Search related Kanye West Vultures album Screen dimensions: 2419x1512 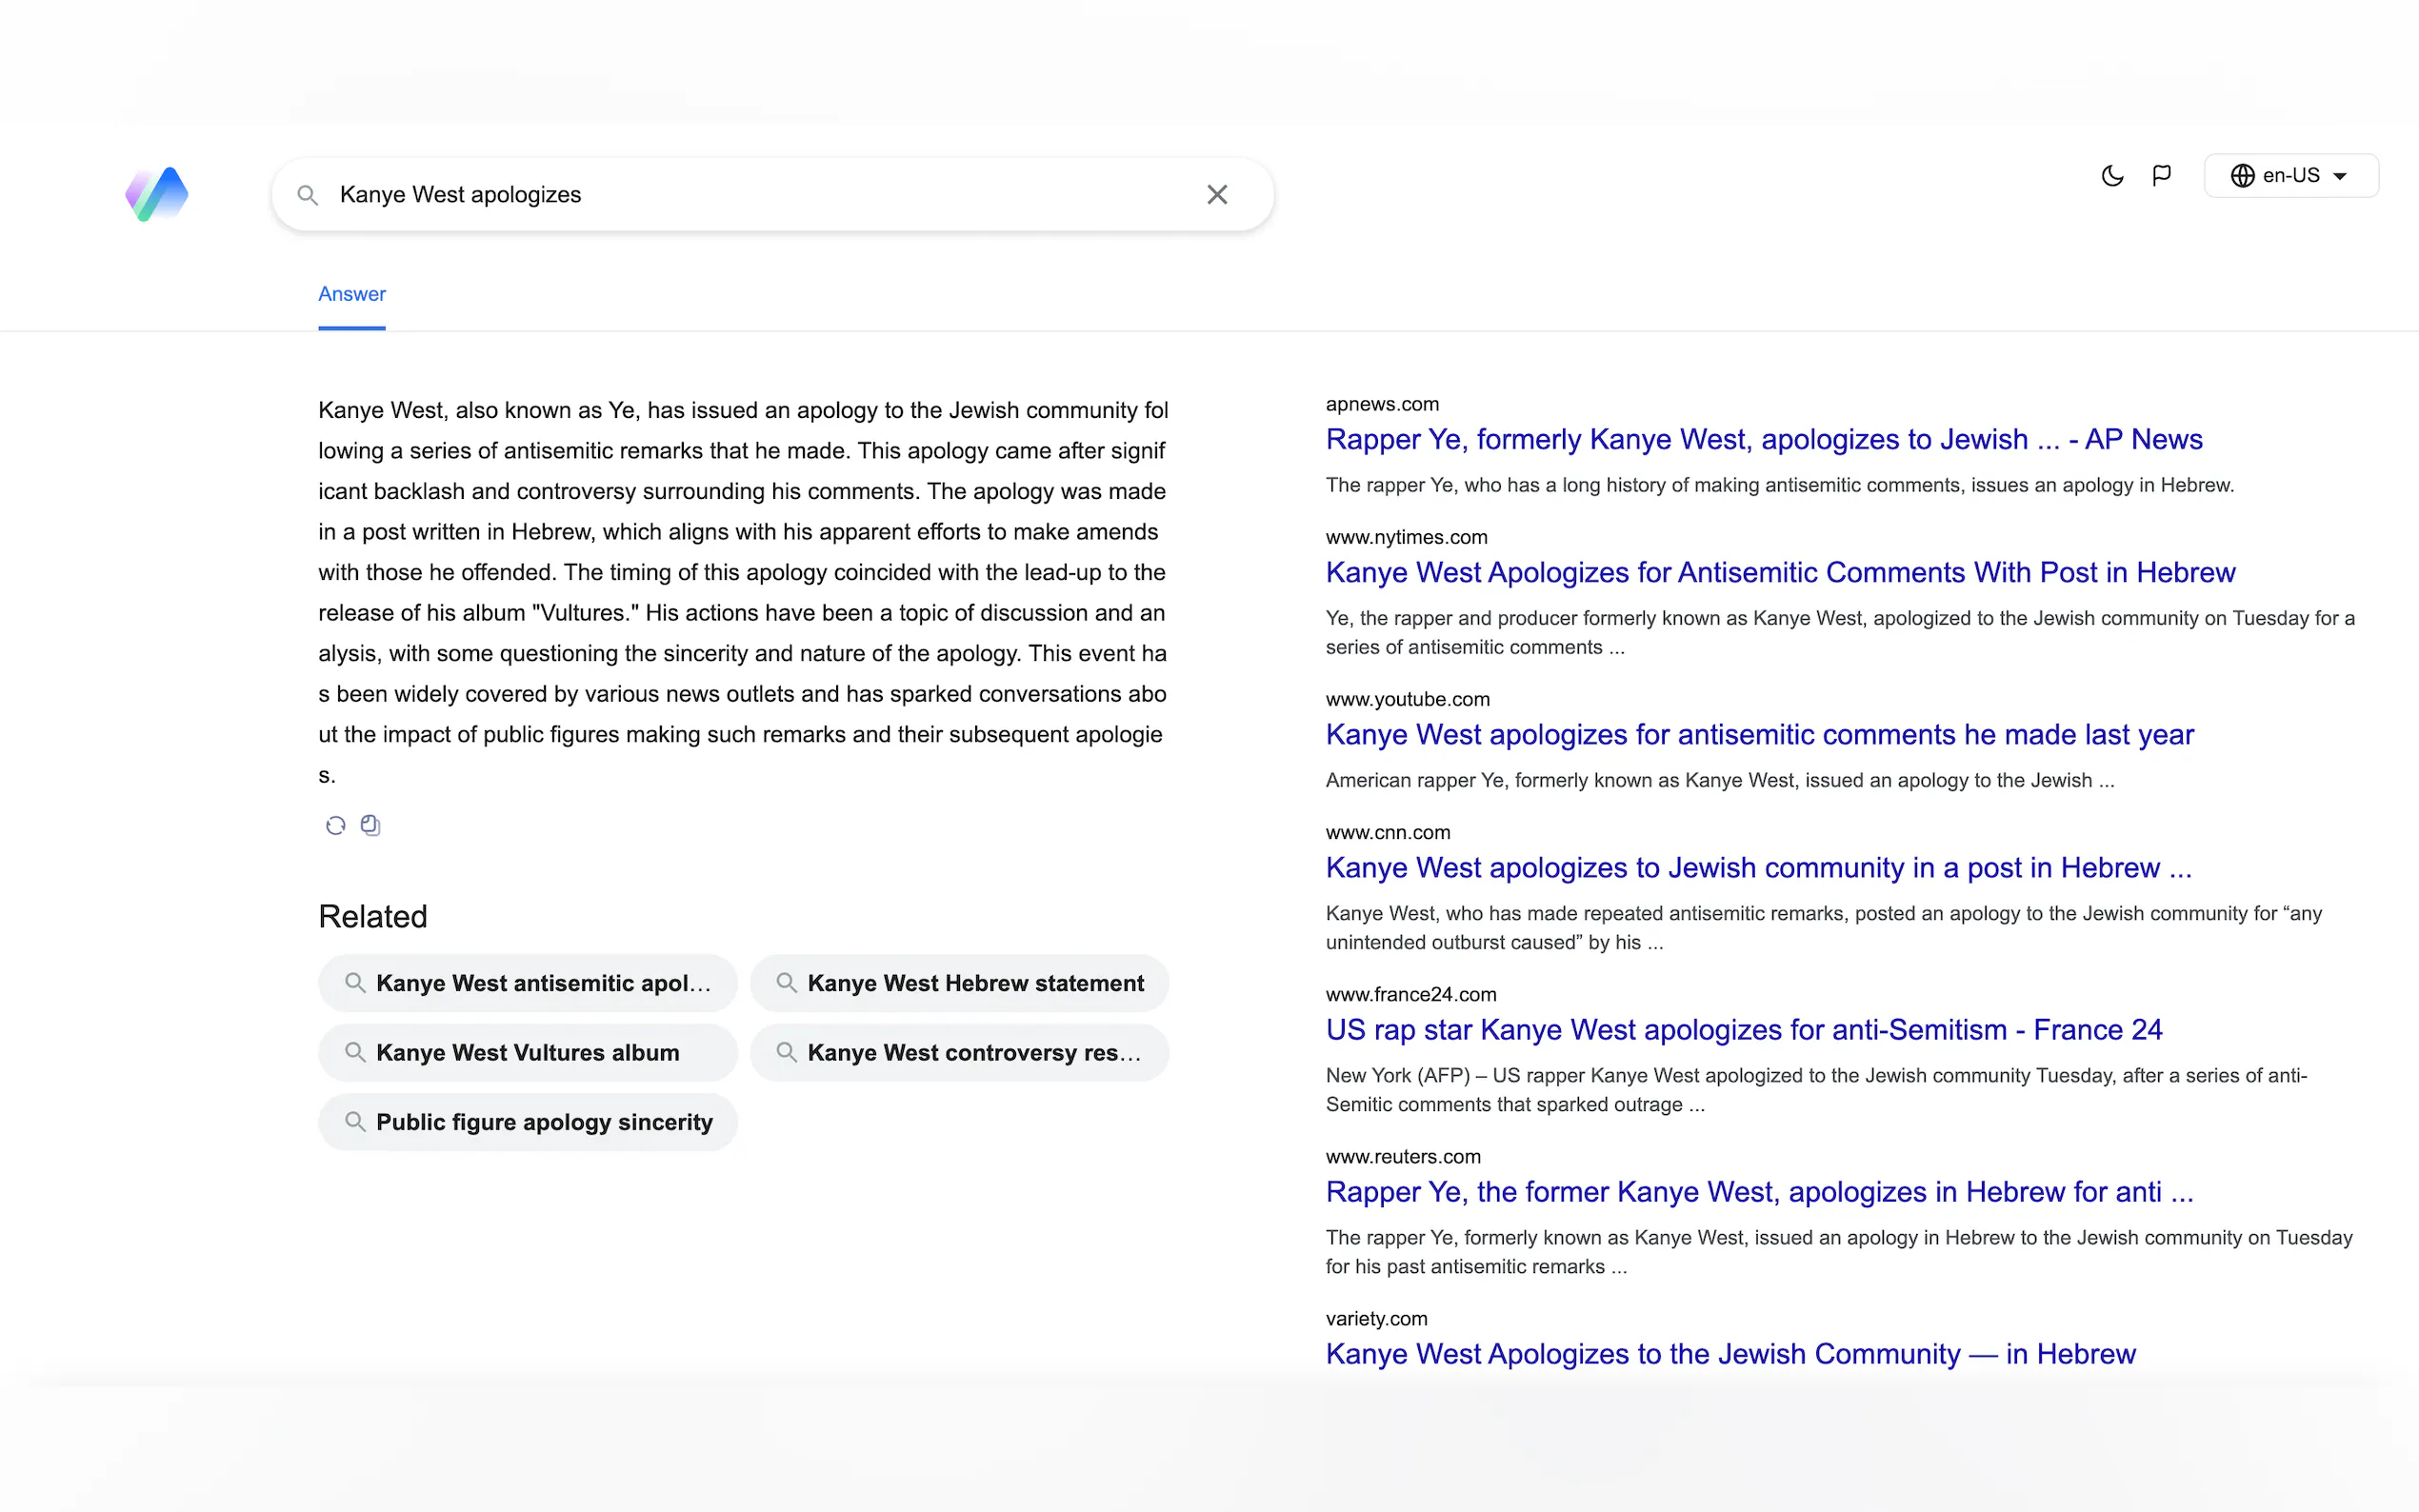(x=528, y=1052)
